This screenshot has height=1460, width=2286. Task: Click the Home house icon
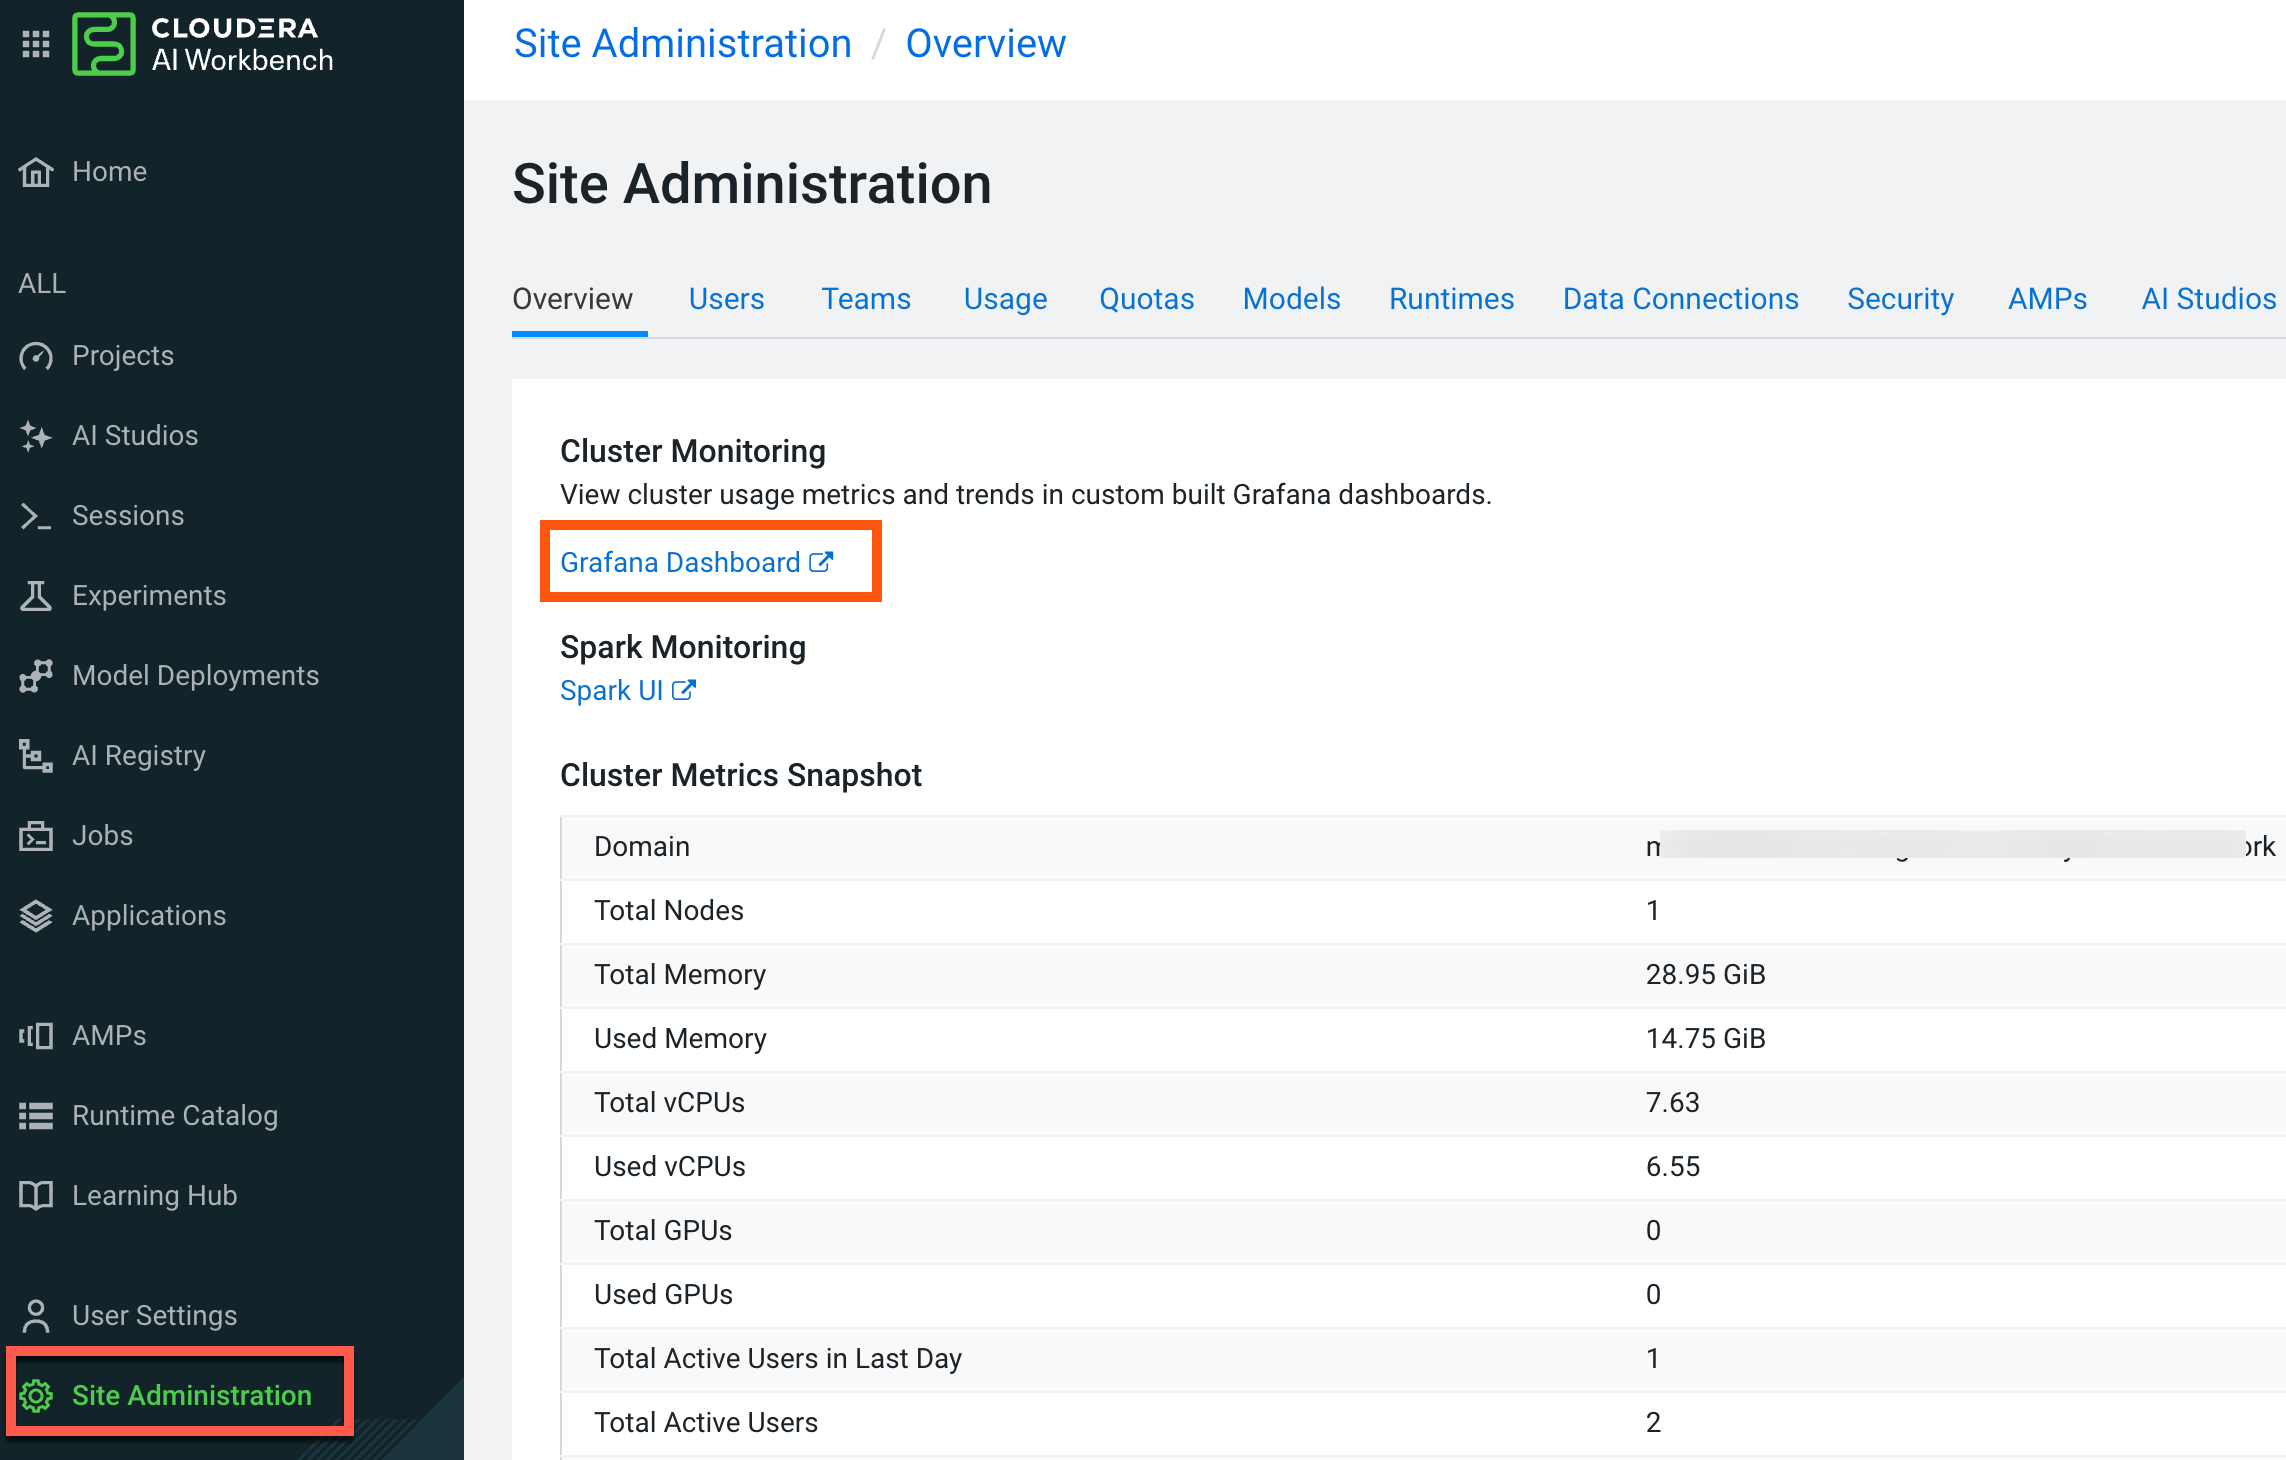(x=36, y=172)
